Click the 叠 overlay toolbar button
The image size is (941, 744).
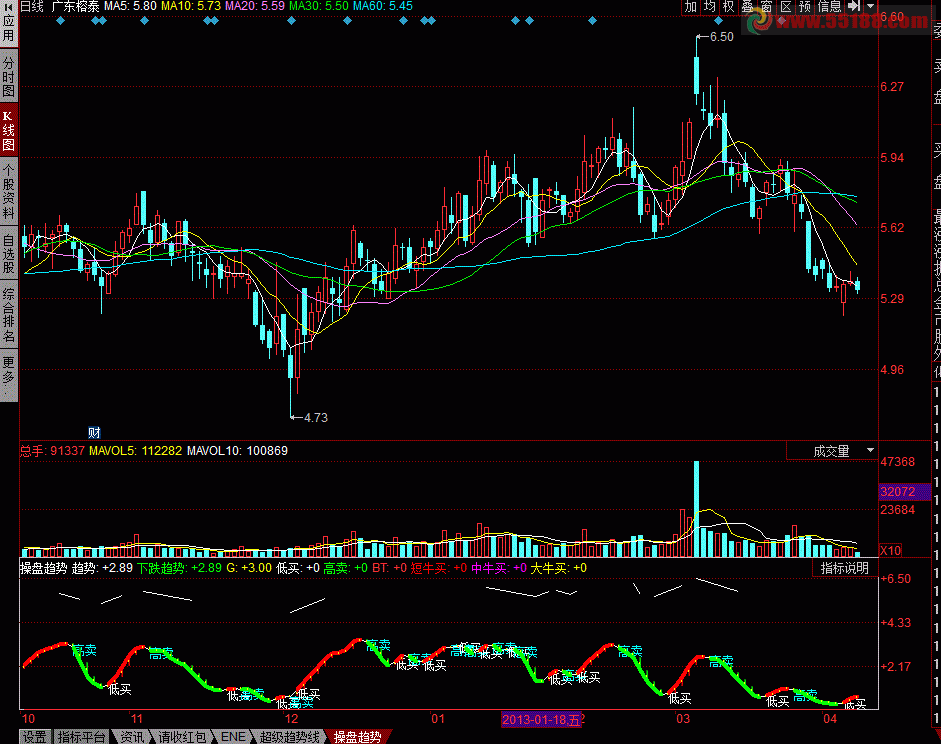pos(747,7)
